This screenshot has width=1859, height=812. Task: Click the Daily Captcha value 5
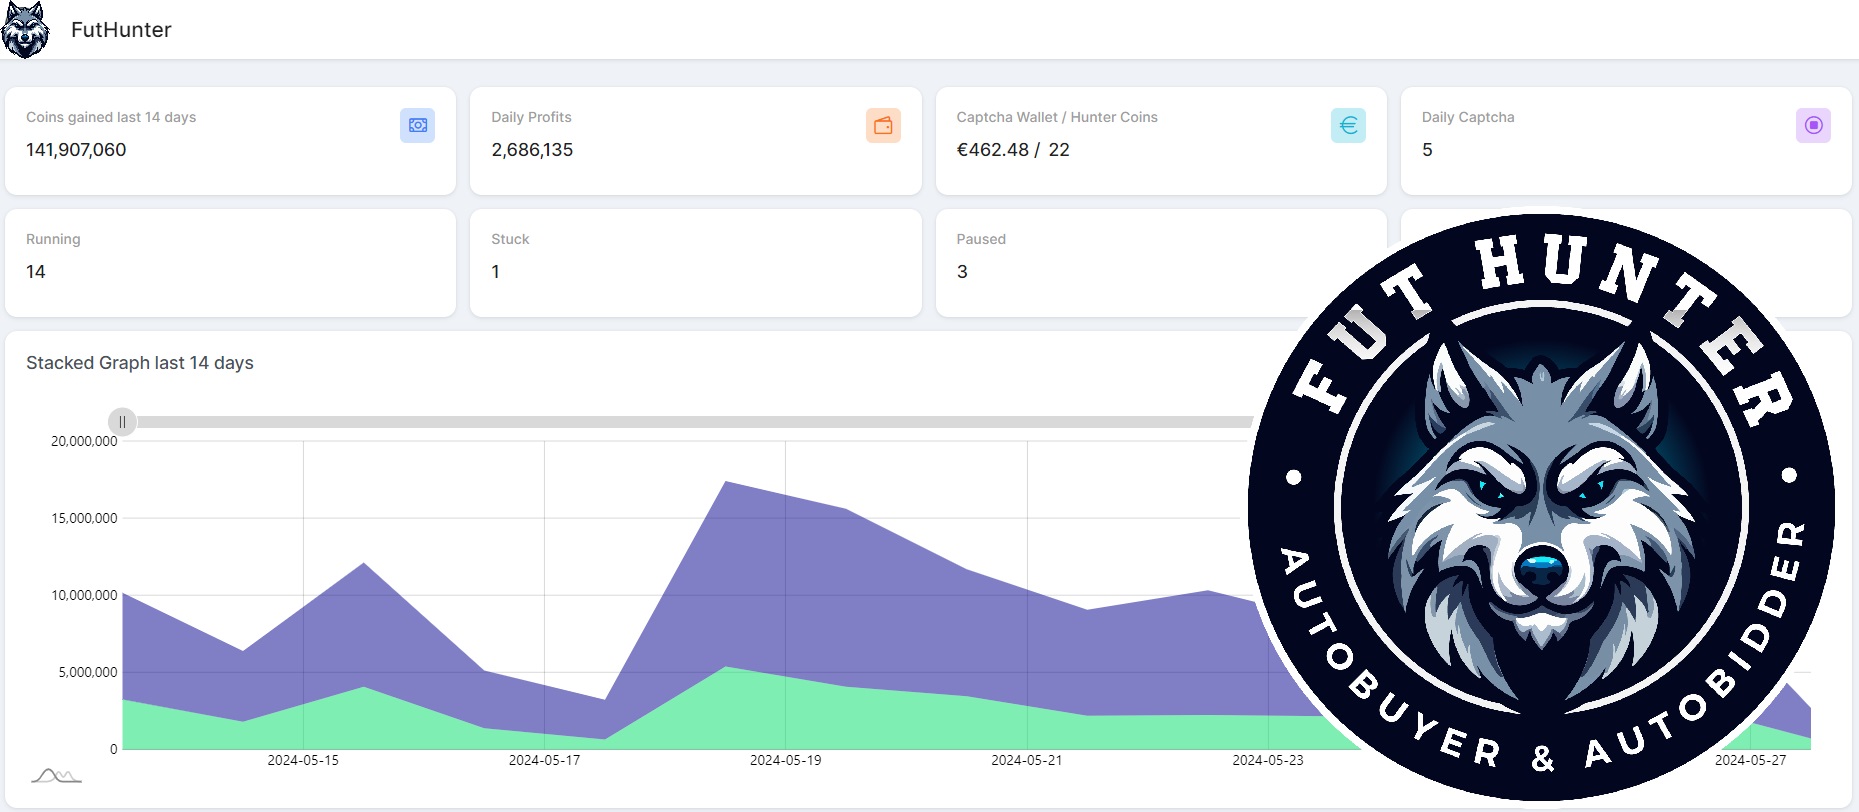point(1427,150)
